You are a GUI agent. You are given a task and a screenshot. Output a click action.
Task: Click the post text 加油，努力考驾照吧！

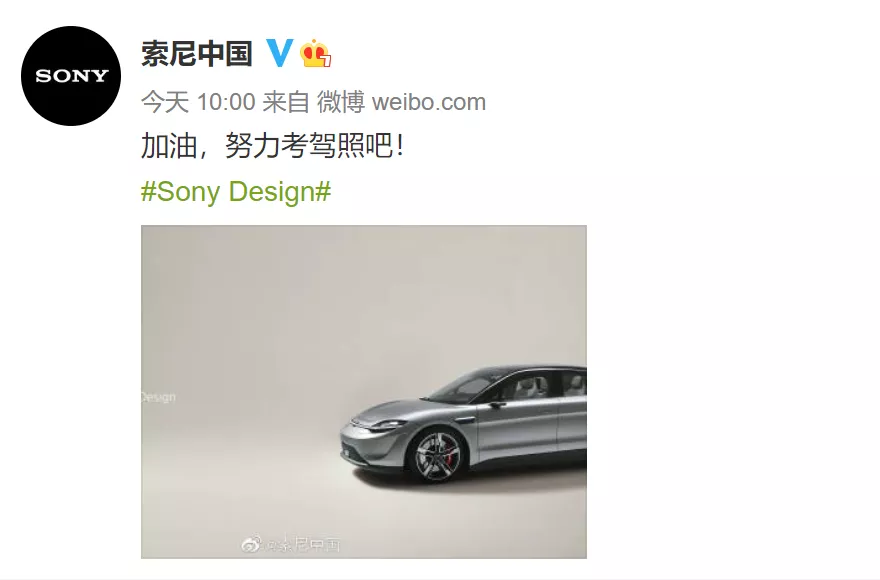point(273,147)
